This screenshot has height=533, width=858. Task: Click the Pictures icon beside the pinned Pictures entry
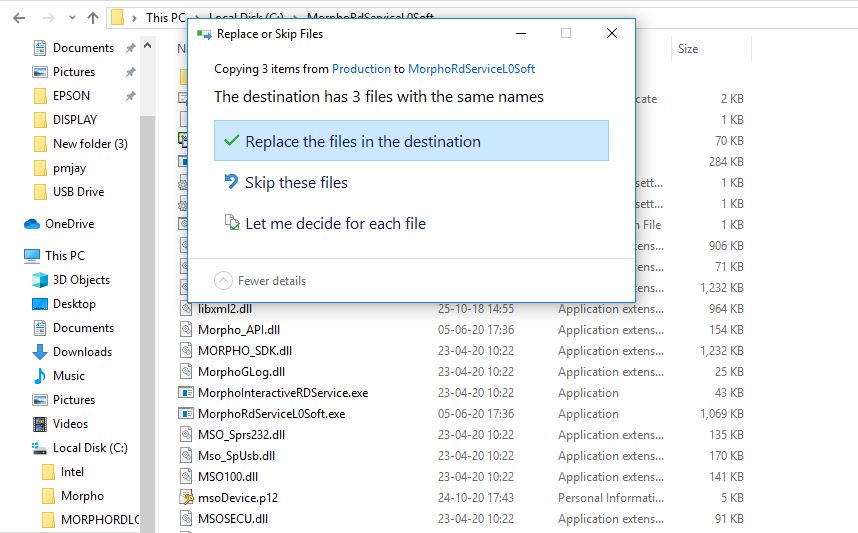pos(40,72)
